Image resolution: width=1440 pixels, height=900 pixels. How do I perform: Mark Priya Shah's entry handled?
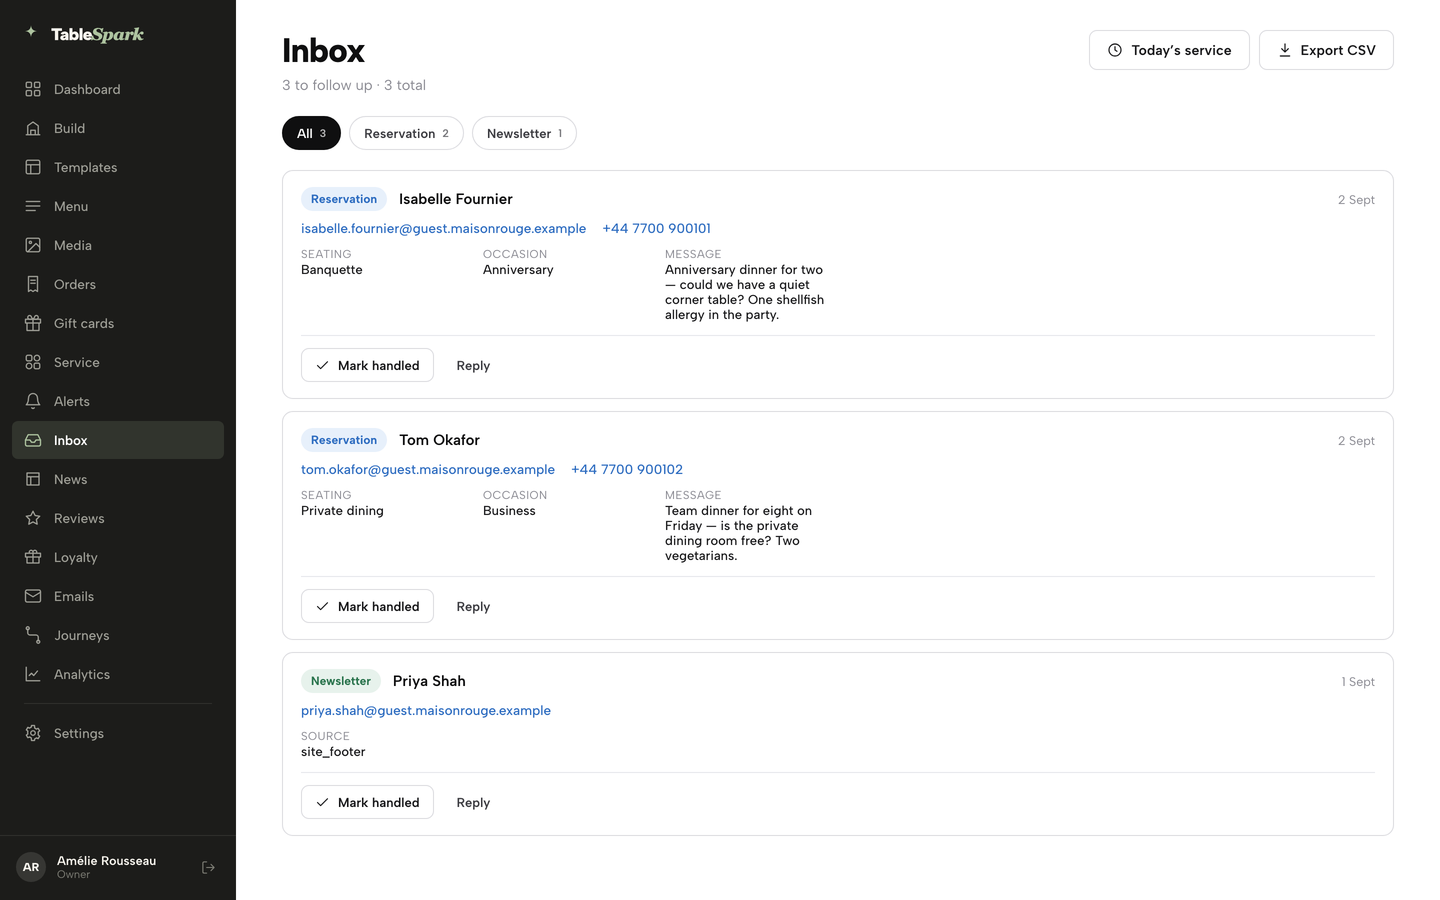[367, 802]
